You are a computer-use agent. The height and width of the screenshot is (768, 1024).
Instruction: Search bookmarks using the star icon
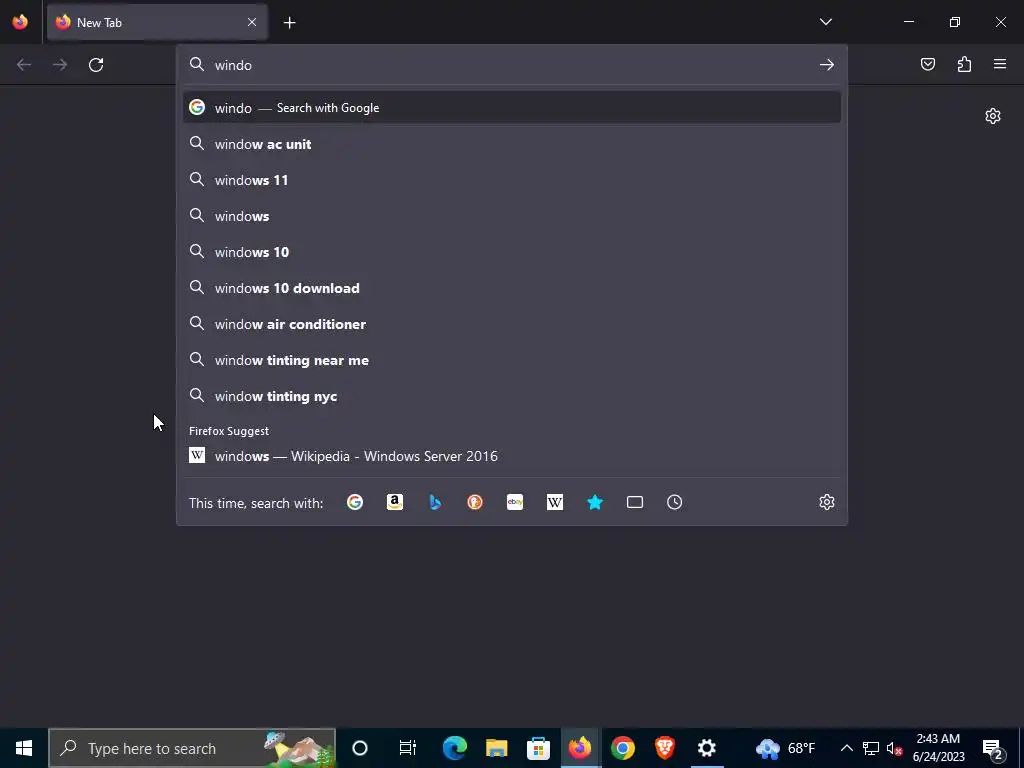tap(595, 502)
